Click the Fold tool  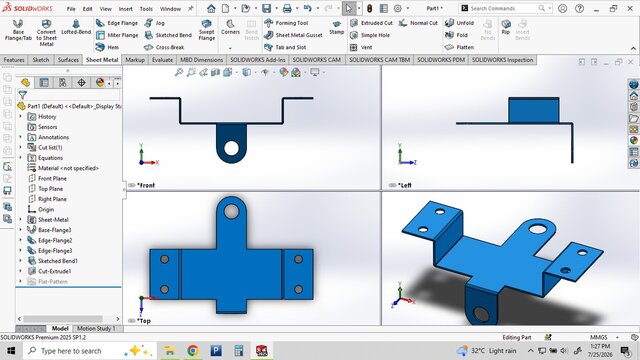[x=456, y=35]
